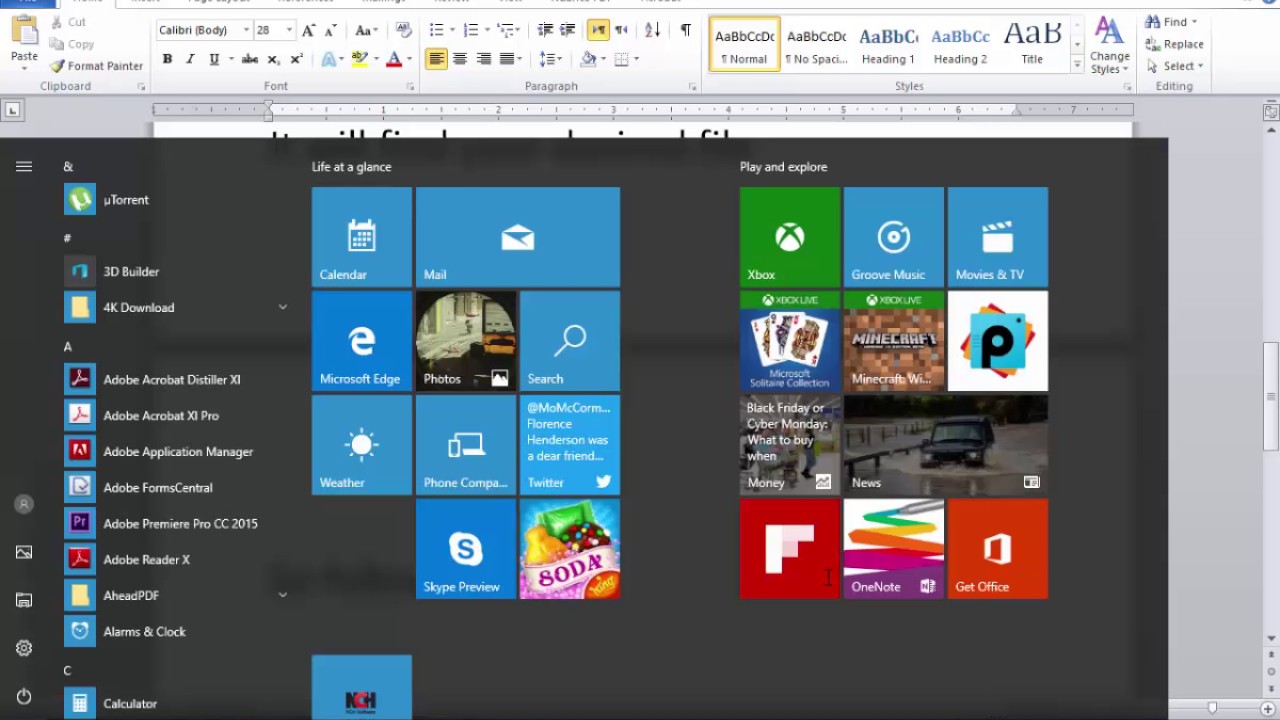Open the PicsArt tile
Viewport: 1280px width, 720px height.
(997, 341)
